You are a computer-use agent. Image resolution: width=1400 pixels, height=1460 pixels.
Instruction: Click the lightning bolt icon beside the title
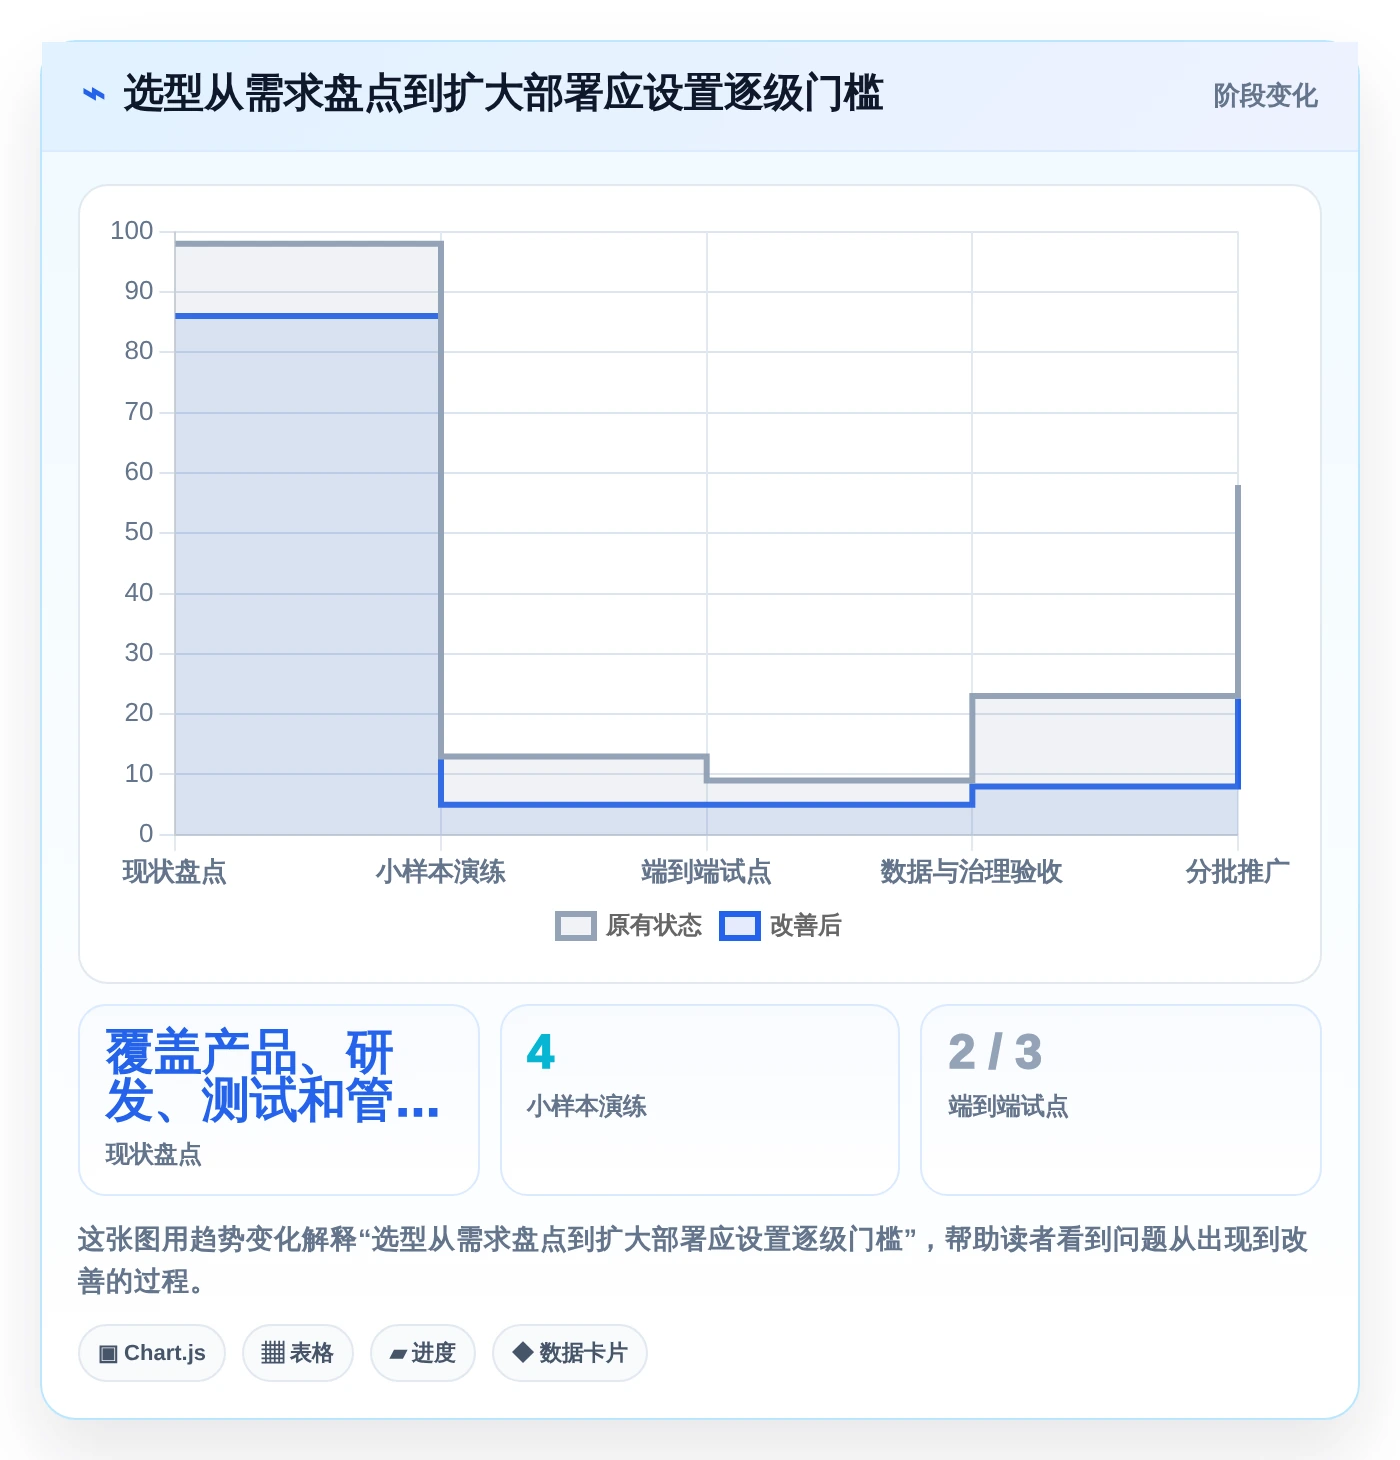[x=93, y=95]
